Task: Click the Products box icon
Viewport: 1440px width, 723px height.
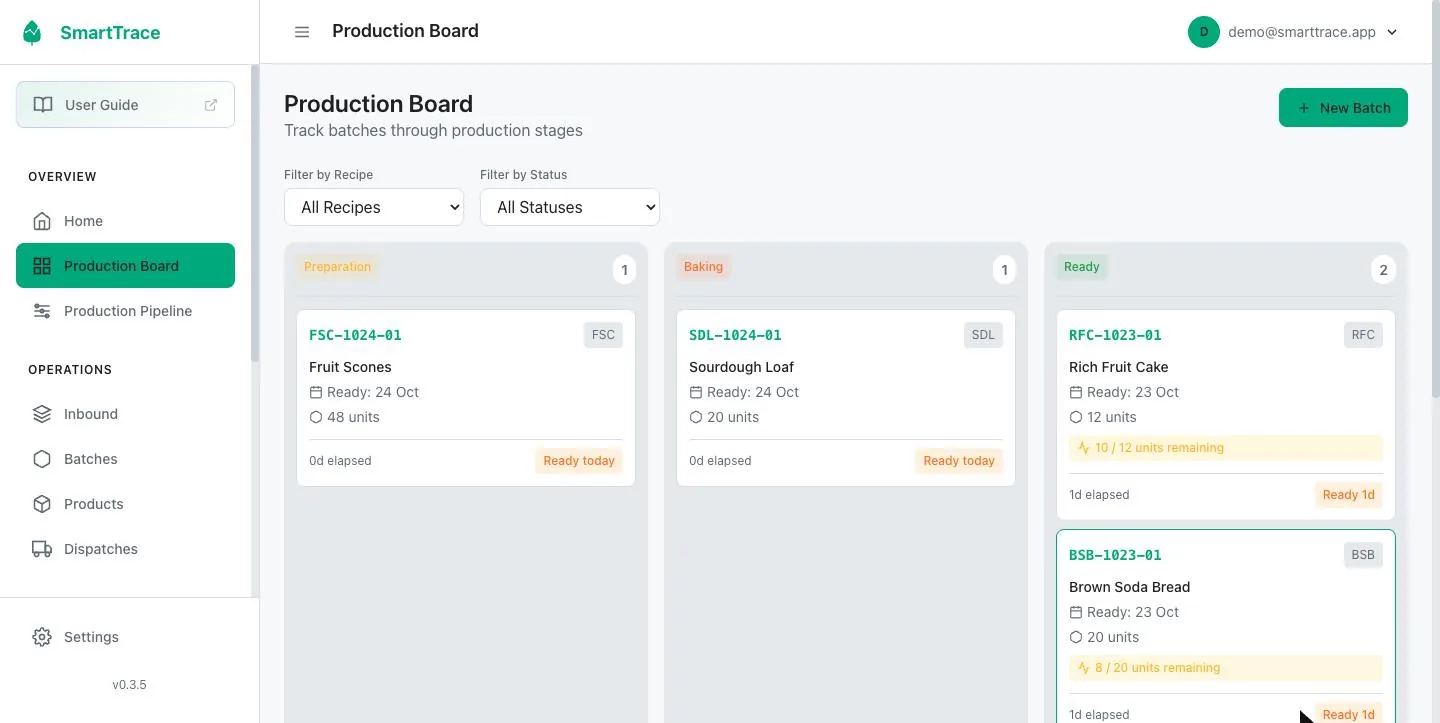Action: coord(42,504)
